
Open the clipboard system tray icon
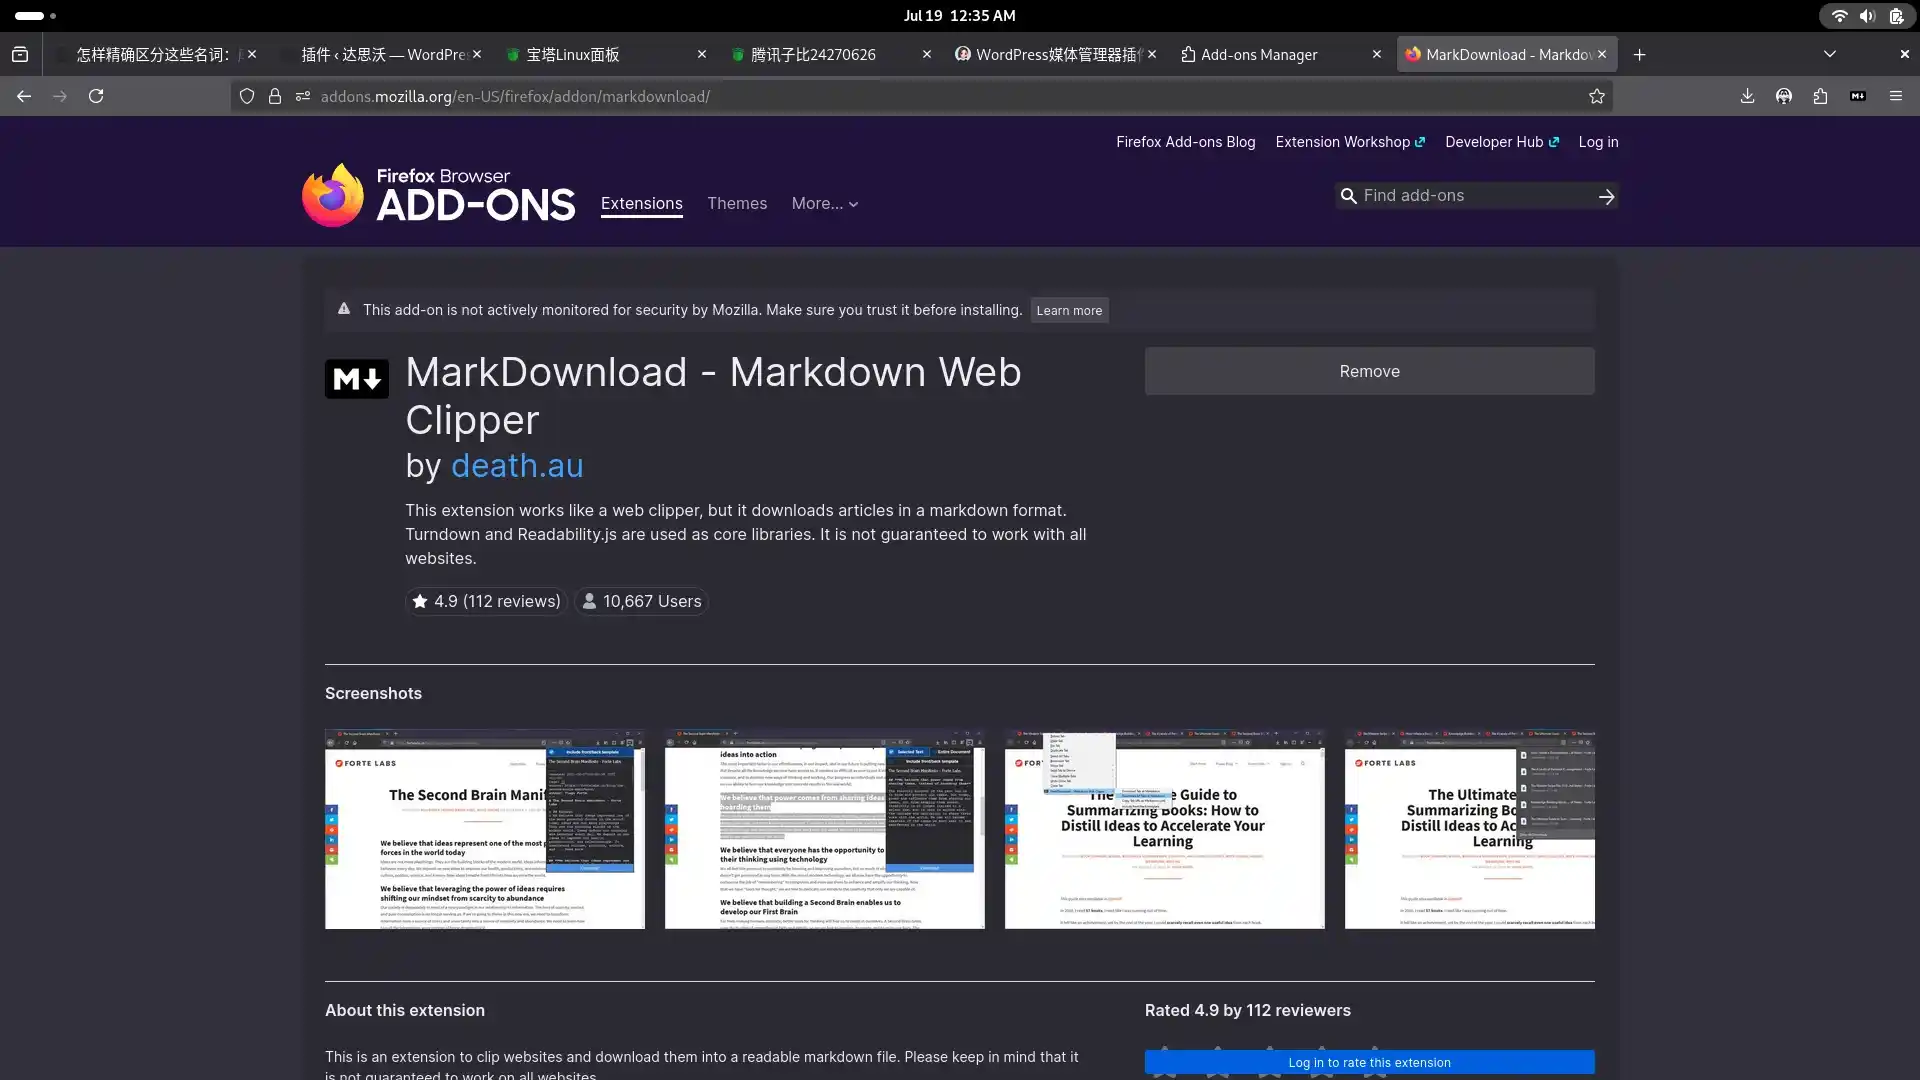1896,16
